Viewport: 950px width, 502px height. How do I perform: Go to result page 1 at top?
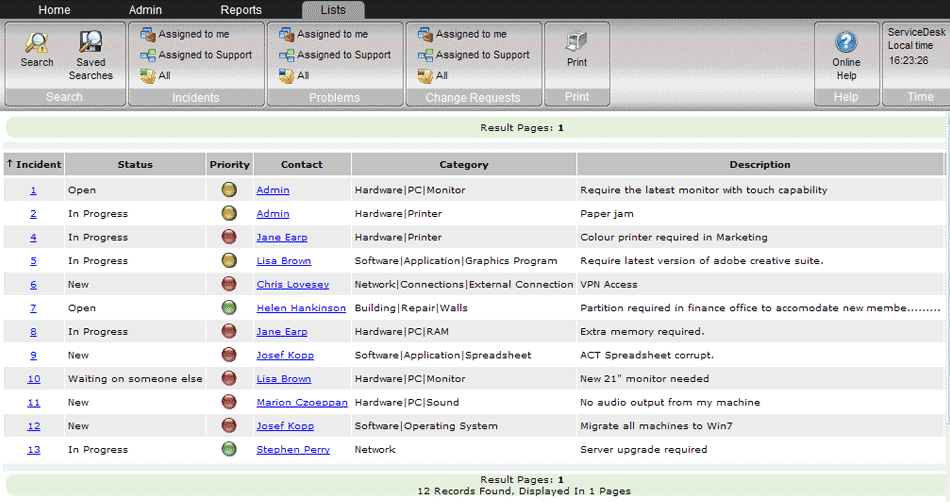[x=560, y=128]
